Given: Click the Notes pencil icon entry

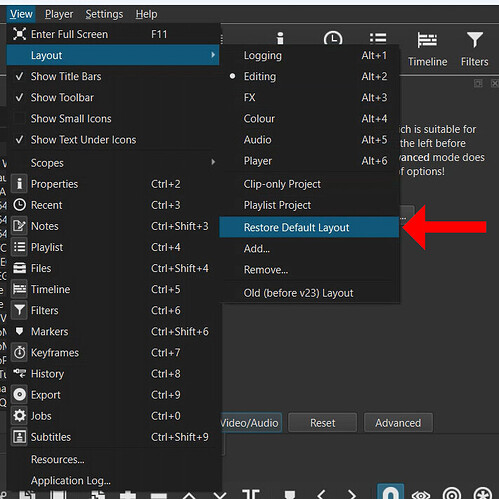Looking at the screenshot, I should coord(20,226).
